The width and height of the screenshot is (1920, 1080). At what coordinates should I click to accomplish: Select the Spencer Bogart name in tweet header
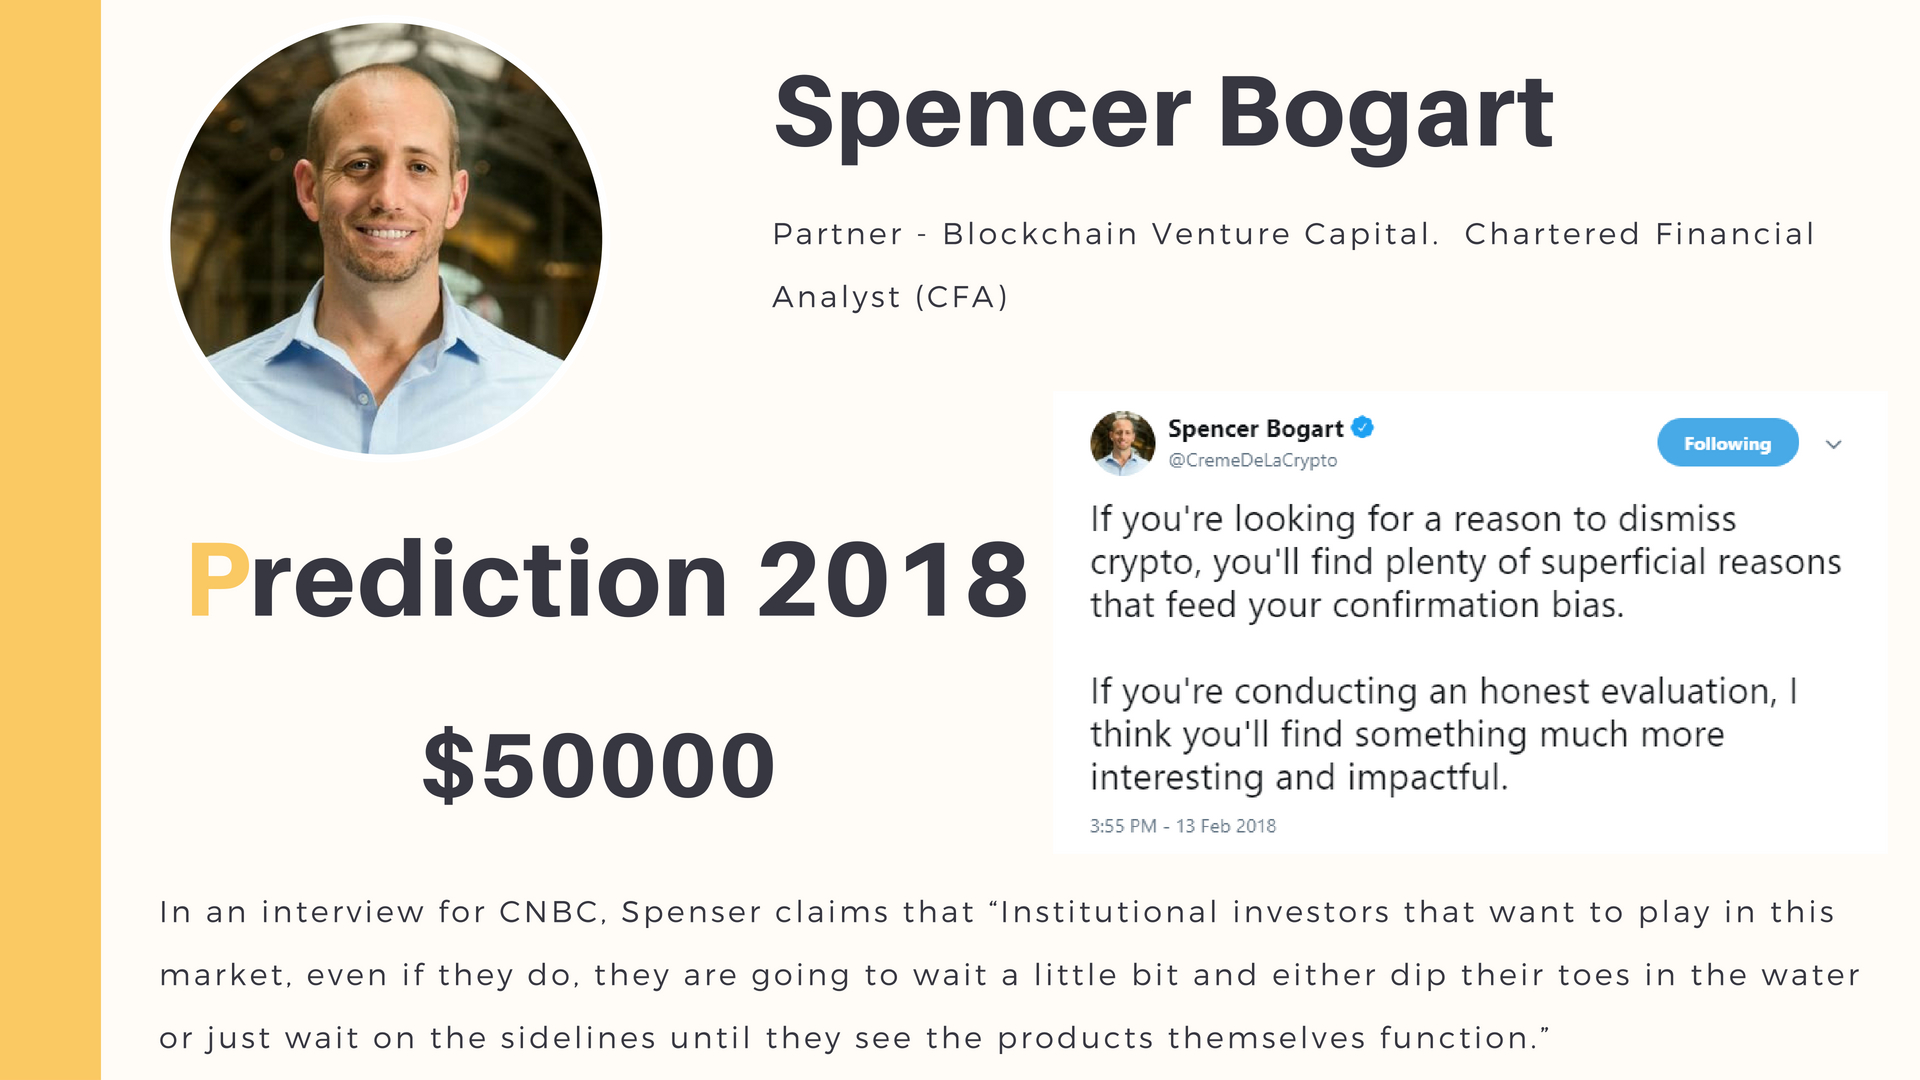click(x=1255, y=429)
